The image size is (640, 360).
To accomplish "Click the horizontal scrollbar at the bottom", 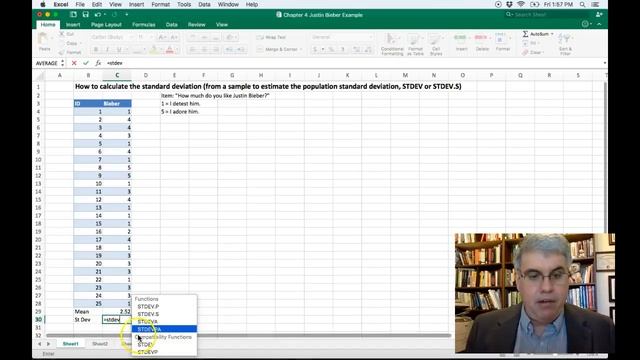I will (x=249, y=336).
